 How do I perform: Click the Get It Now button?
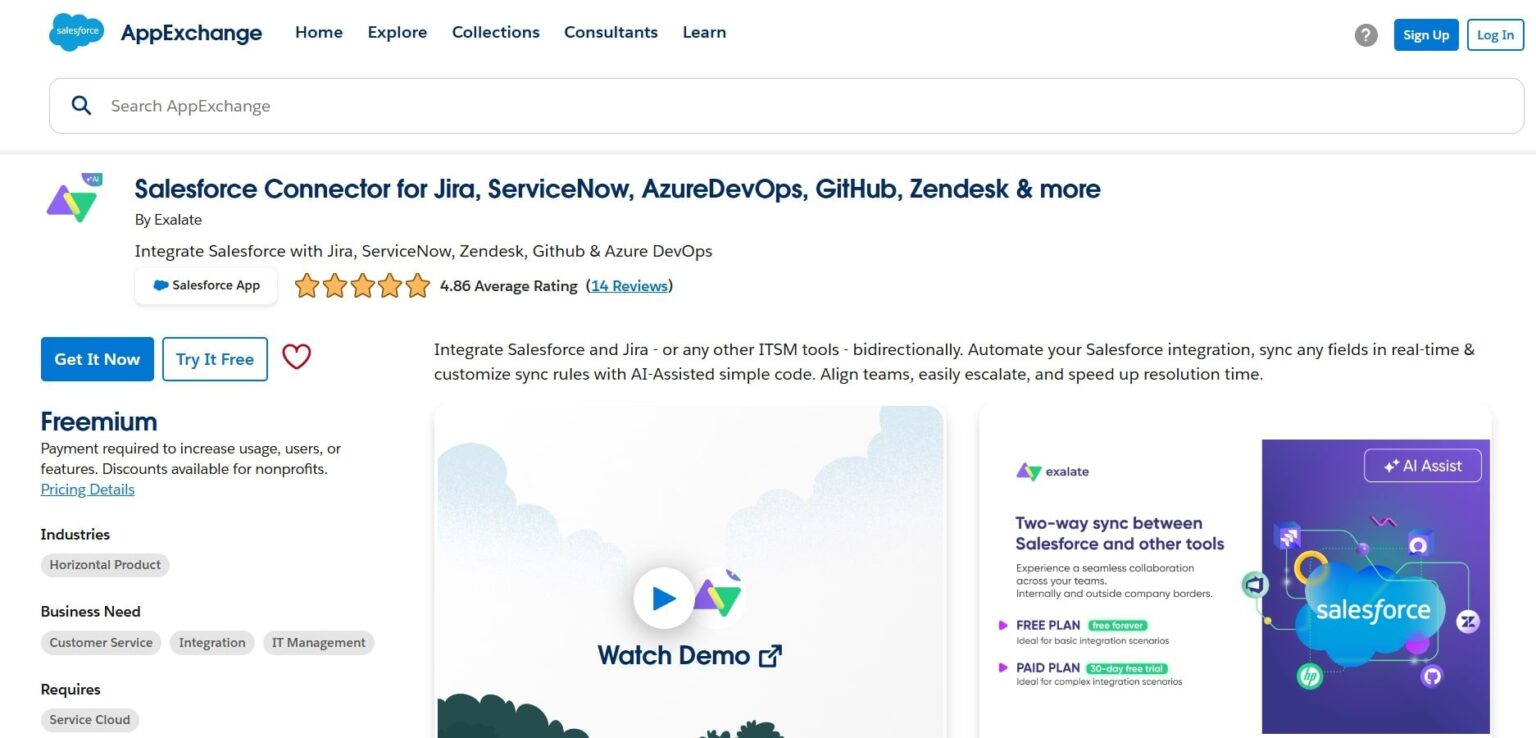[x=96, y=358]
